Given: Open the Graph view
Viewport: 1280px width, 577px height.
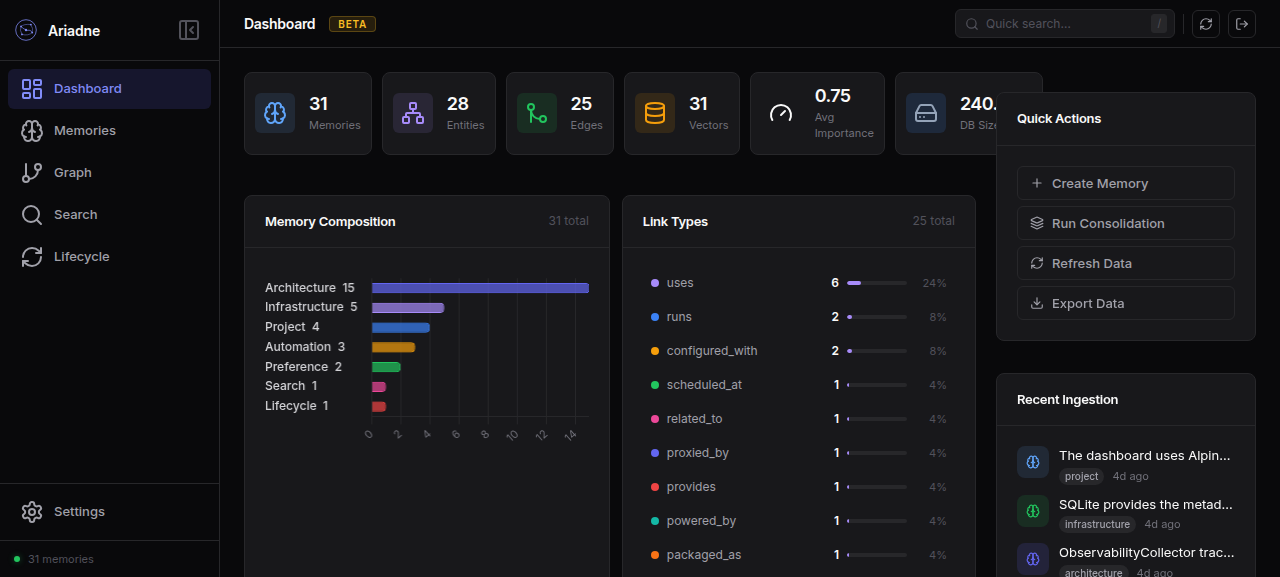Looking at the screenshot, I should pos(109,172).
